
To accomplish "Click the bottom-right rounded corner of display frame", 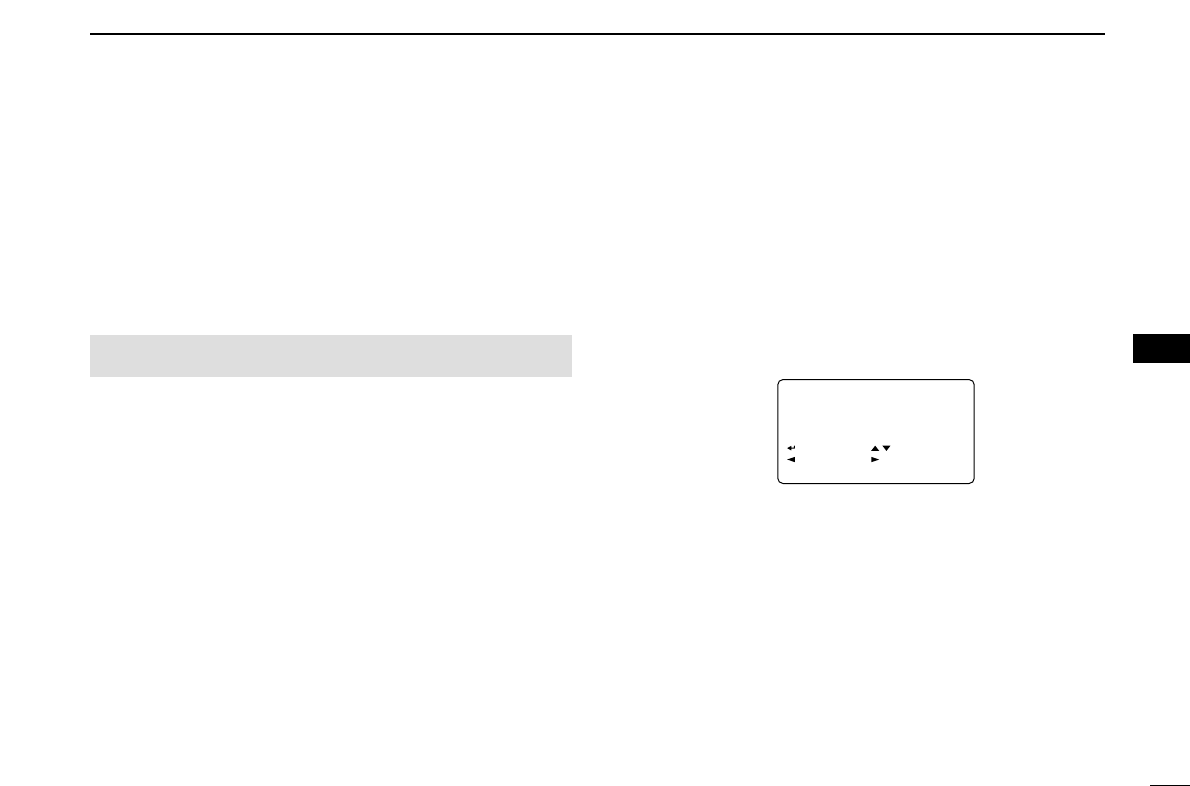I will (x=971, y=480).
